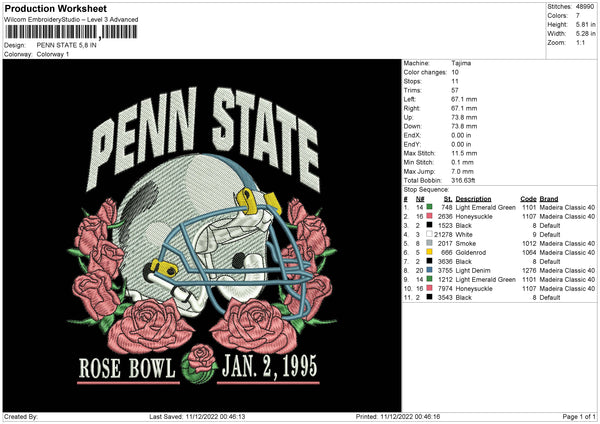Click the Description column header
Screen dimensions: 600x424
(473, 199)
